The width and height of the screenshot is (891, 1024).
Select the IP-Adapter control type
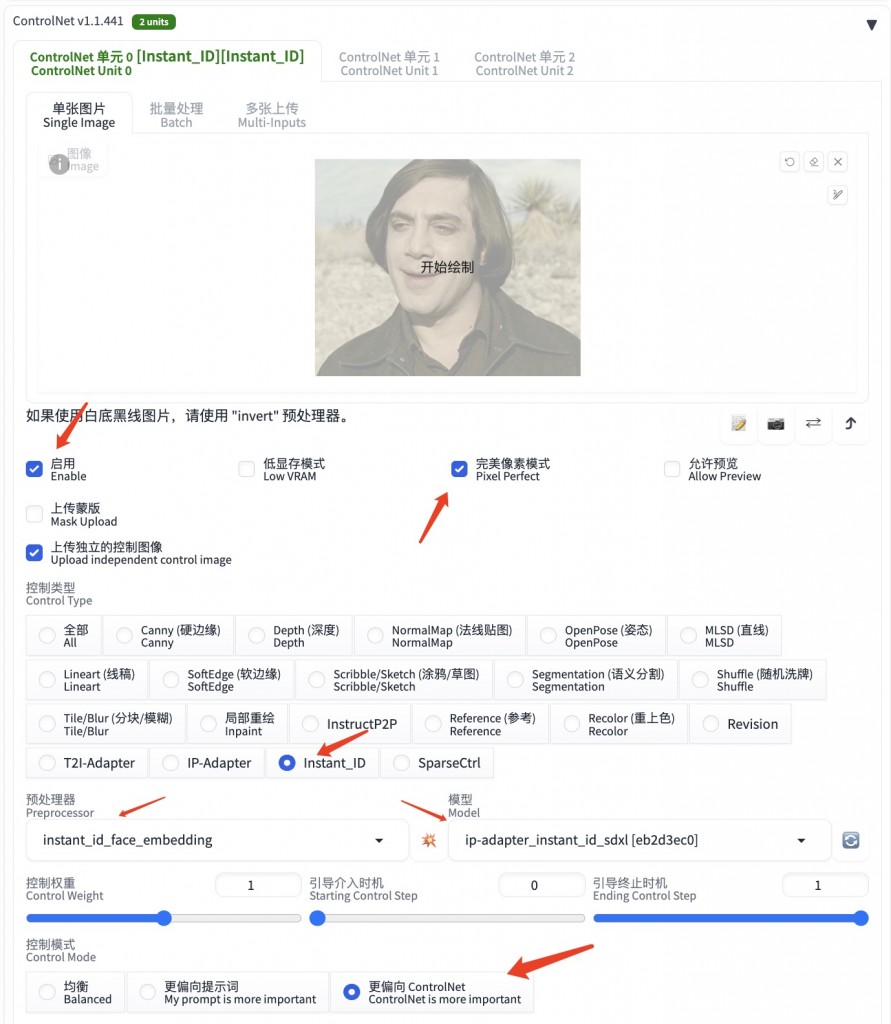(207, 763)
